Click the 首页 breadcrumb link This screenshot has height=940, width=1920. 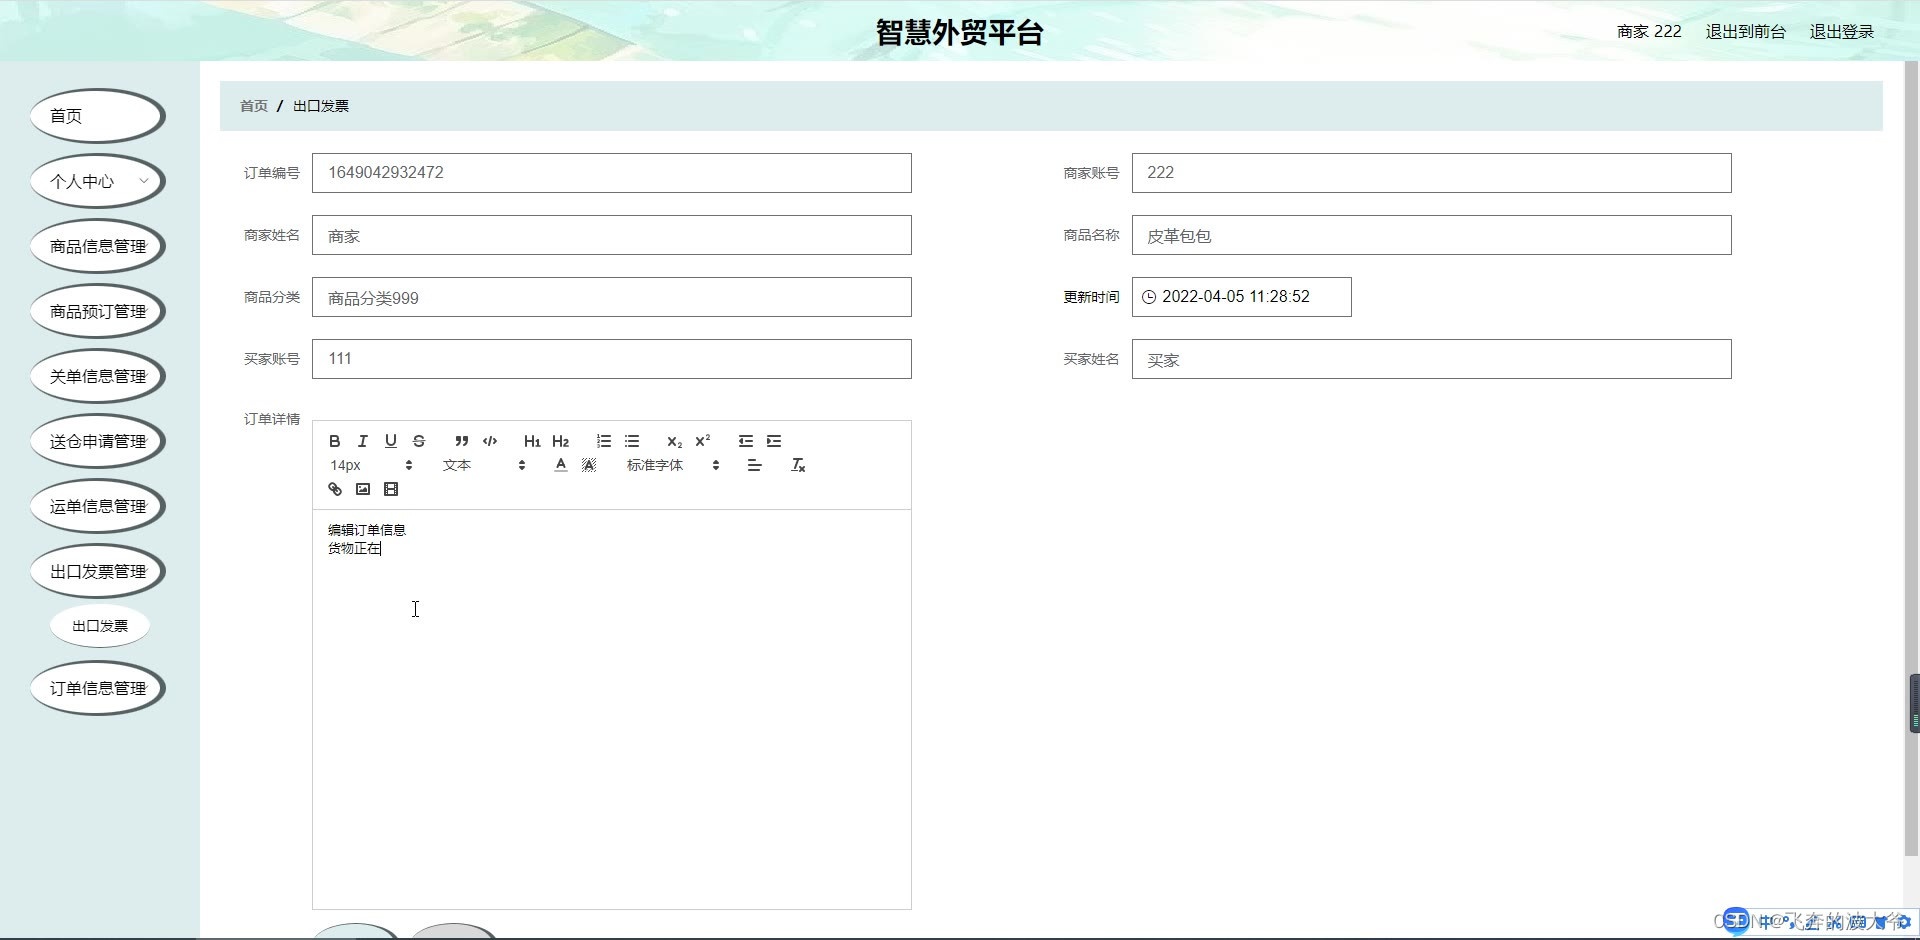(x=254, y=106)
